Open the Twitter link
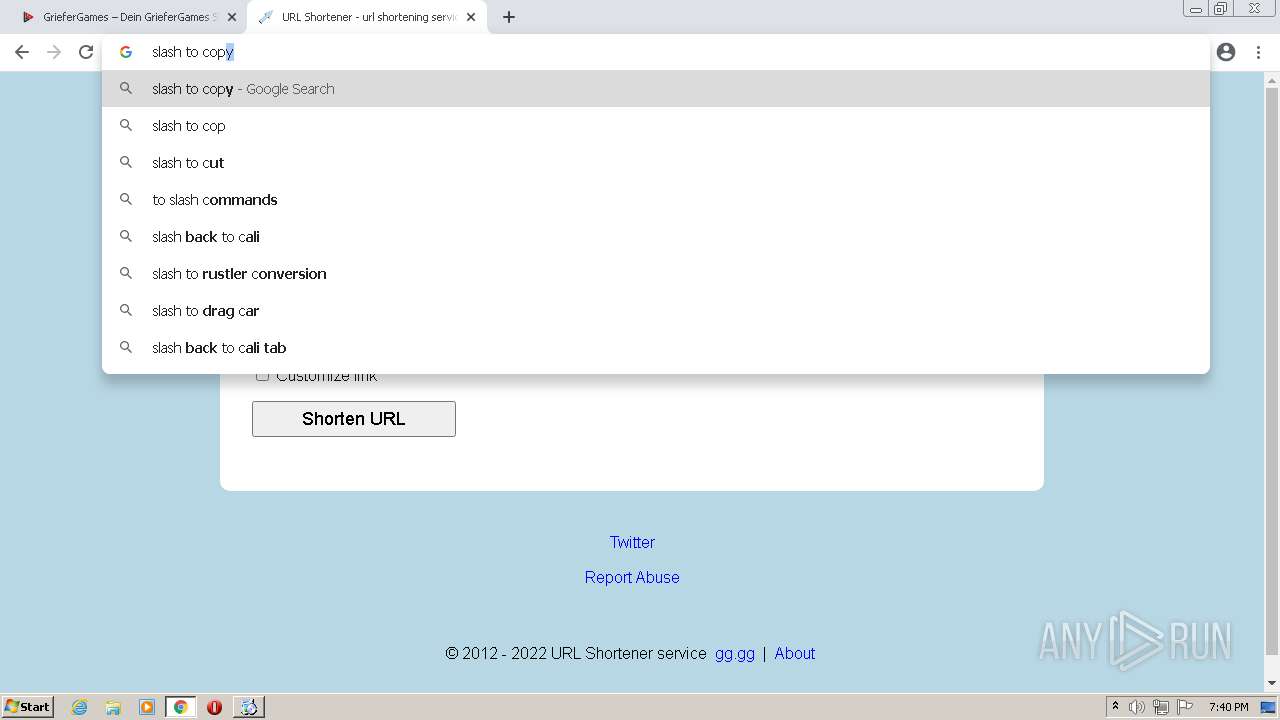 pyautogui.click(x=632, y=542)
